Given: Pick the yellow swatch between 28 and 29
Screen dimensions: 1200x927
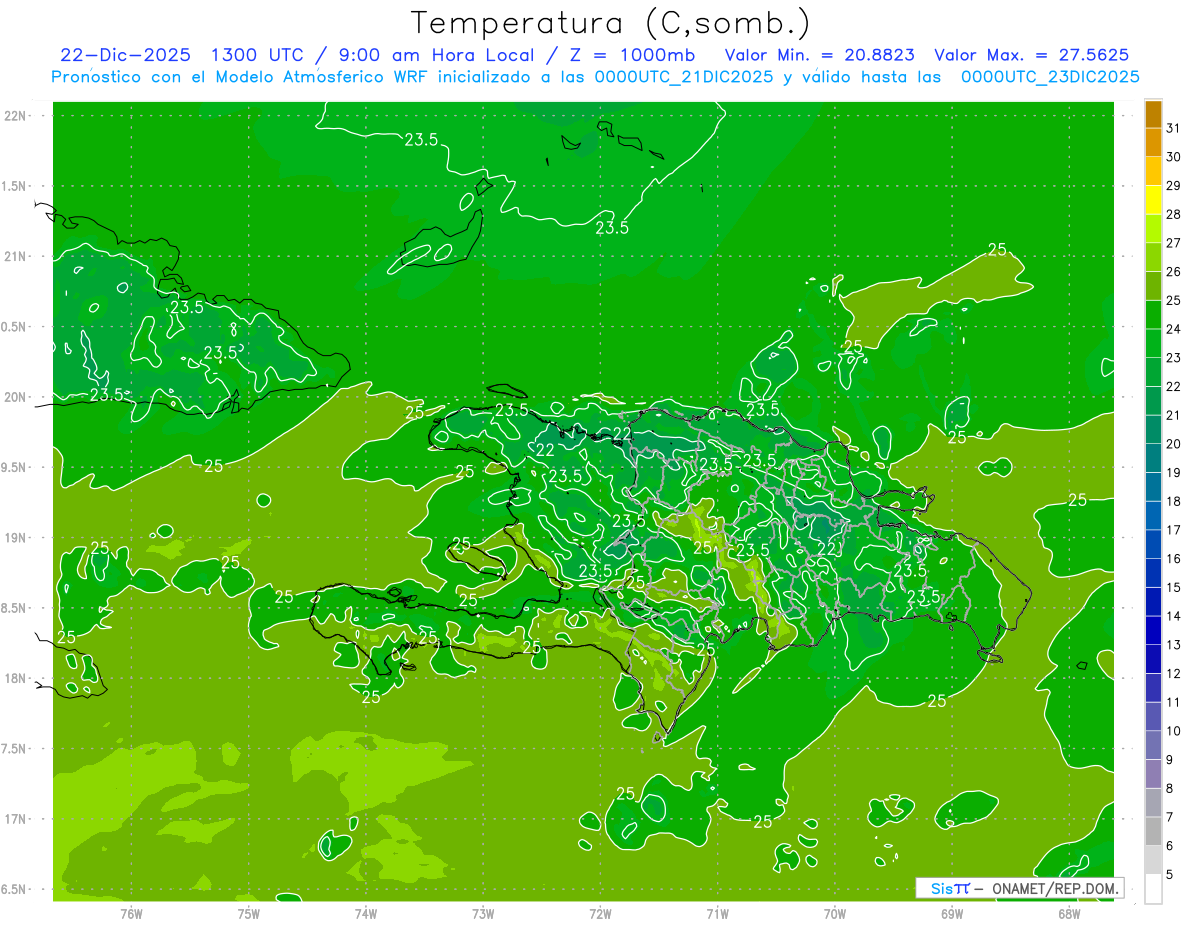Looking at the screenshot, I should pos(1153,200).
